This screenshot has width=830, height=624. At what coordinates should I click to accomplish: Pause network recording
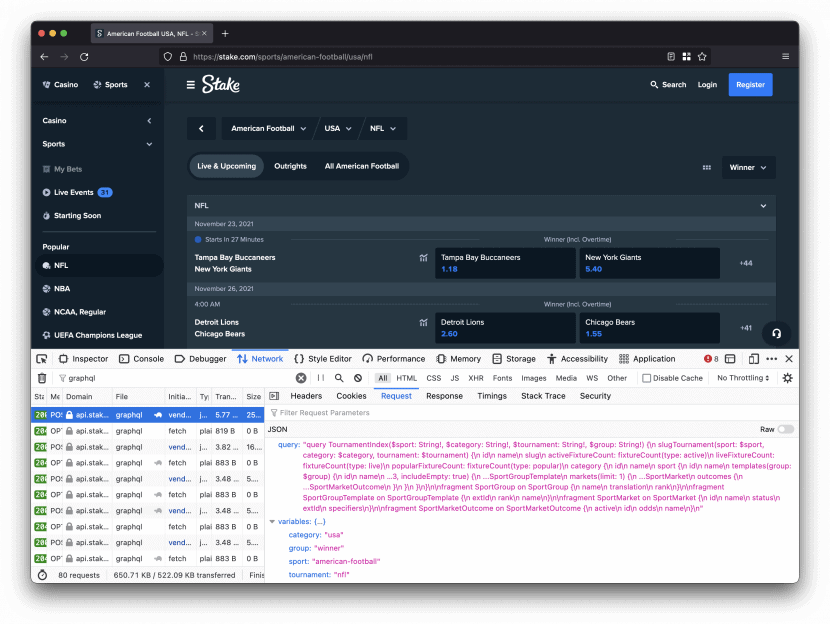(321, 378)
